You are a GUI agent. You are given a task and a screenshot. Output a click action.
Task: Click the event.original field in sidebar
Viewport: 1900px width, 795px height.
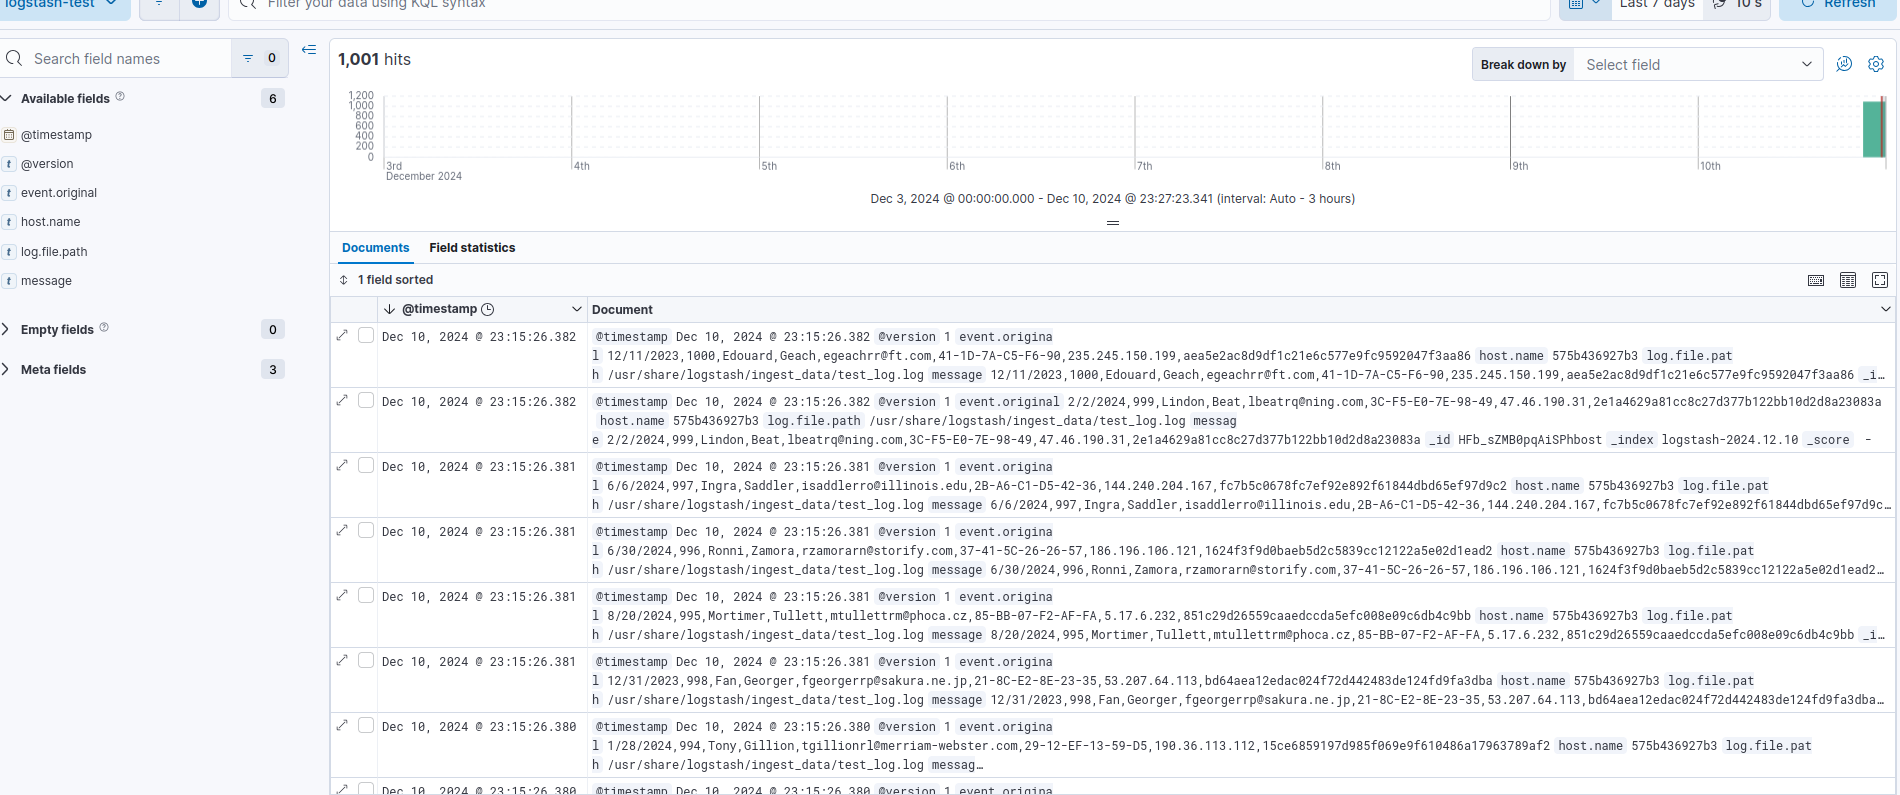[x=59, y=193]
